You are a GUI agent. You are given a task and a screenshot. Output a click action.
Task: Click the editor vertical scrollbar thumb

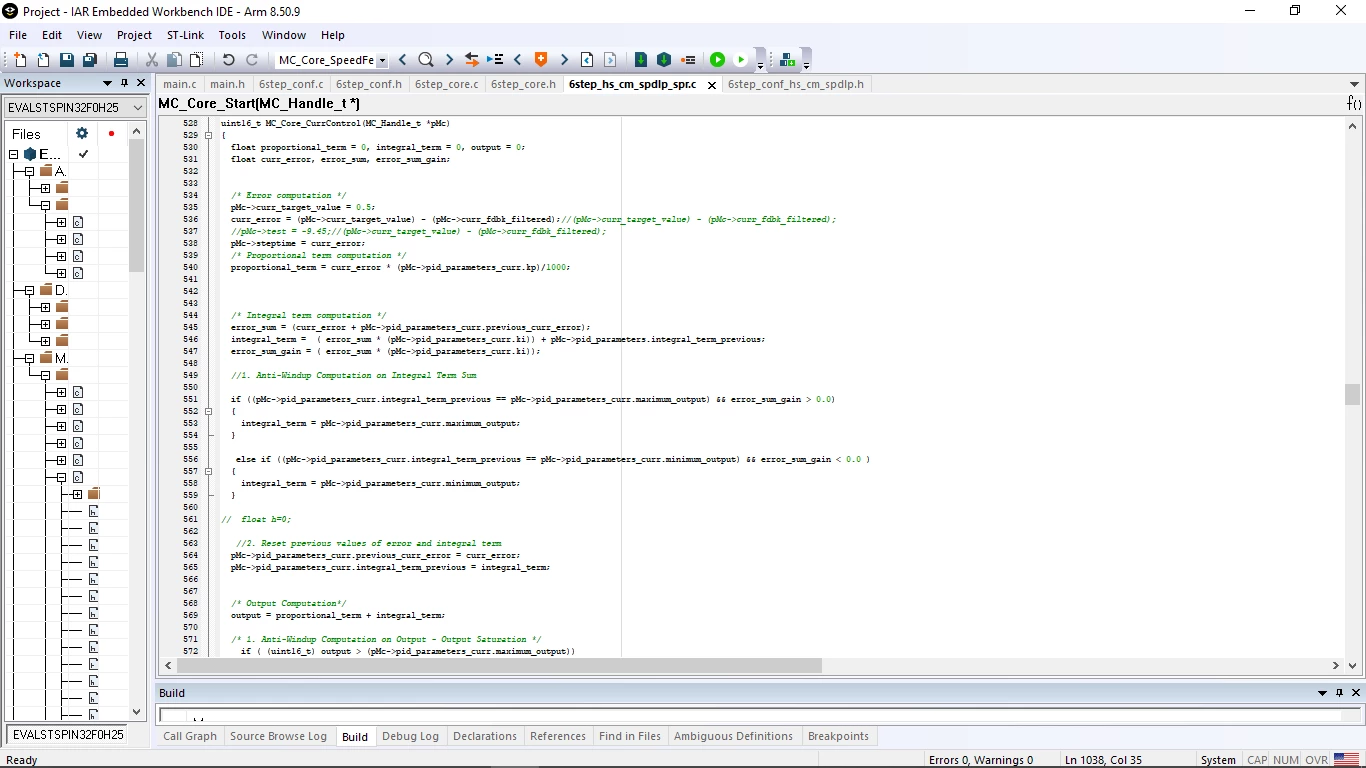pyautogui.click(x=1353, y=394)
